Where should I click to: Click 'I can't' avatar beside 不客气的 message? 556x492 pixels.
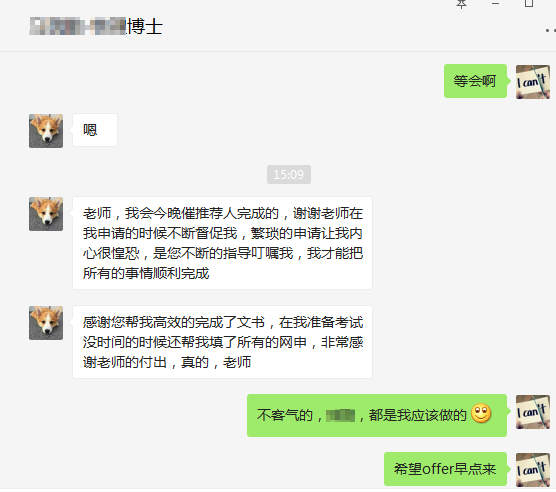point(533,412)
